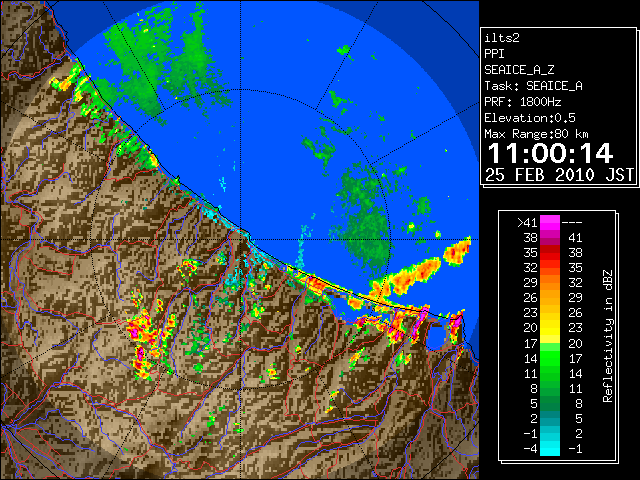
Task: Click the 'PPI' scan type text
Action: coord(494,54)
